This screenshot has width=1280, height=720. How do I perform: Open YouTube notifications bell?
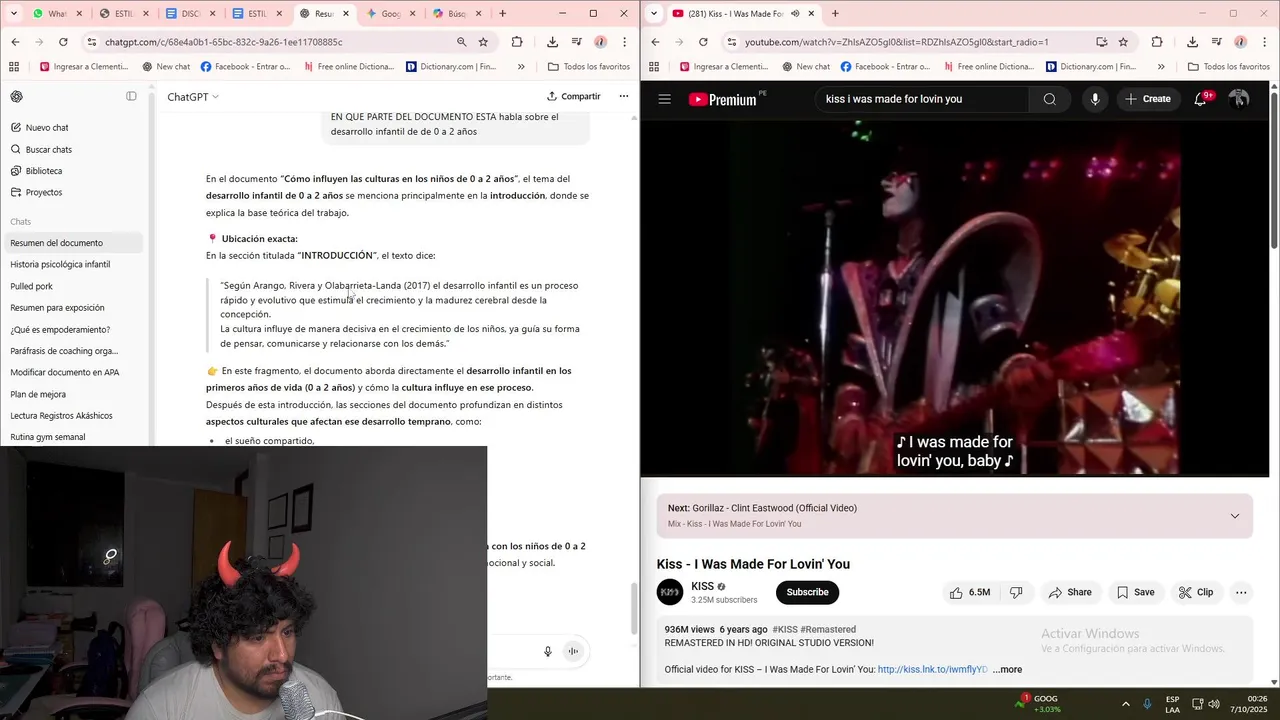point(1201,99)
